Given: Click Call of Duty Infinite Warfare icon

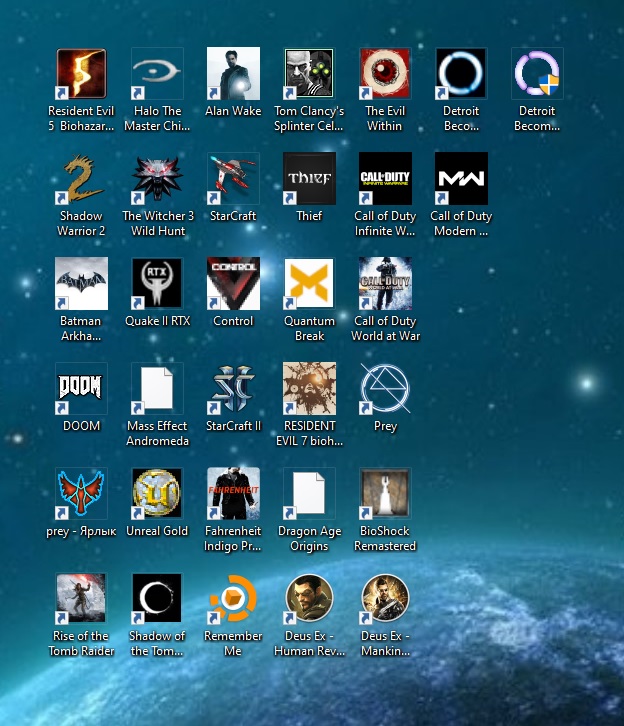Looking at the screenshot, I should tap(385, 179).
